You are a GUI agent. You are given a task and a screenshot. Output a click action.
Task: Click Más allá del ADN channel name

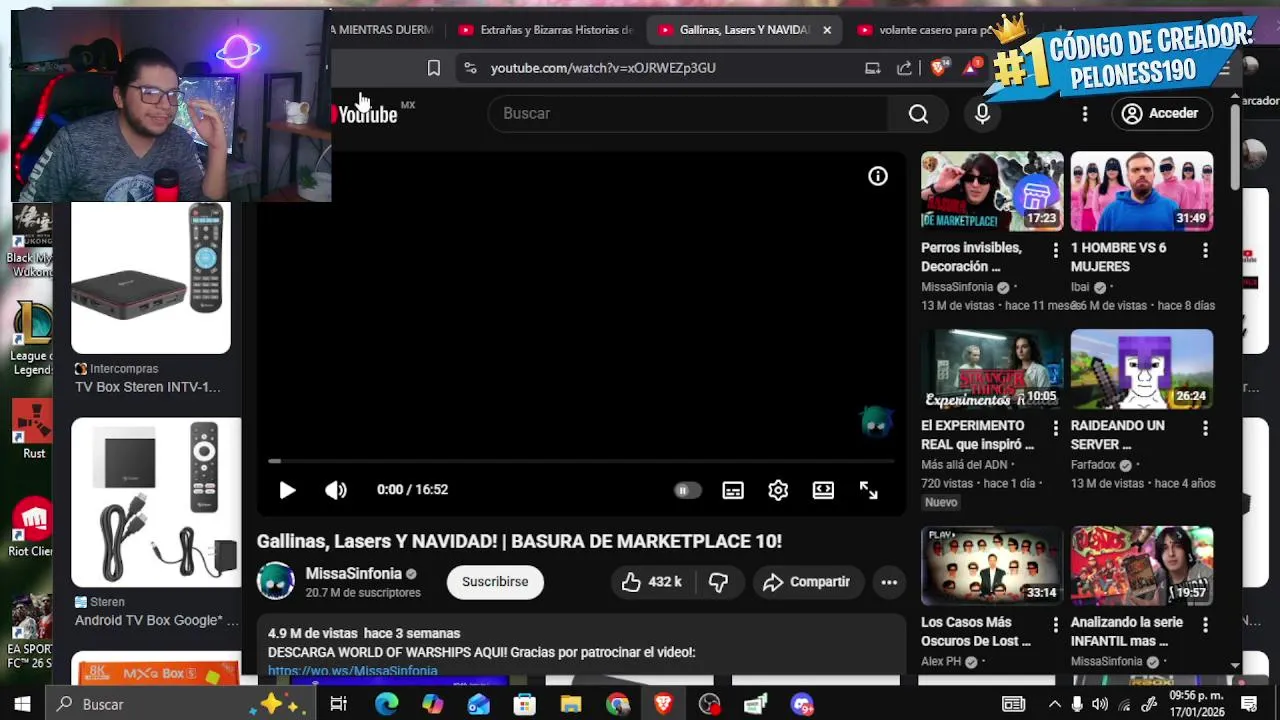[x=965, y=465]
